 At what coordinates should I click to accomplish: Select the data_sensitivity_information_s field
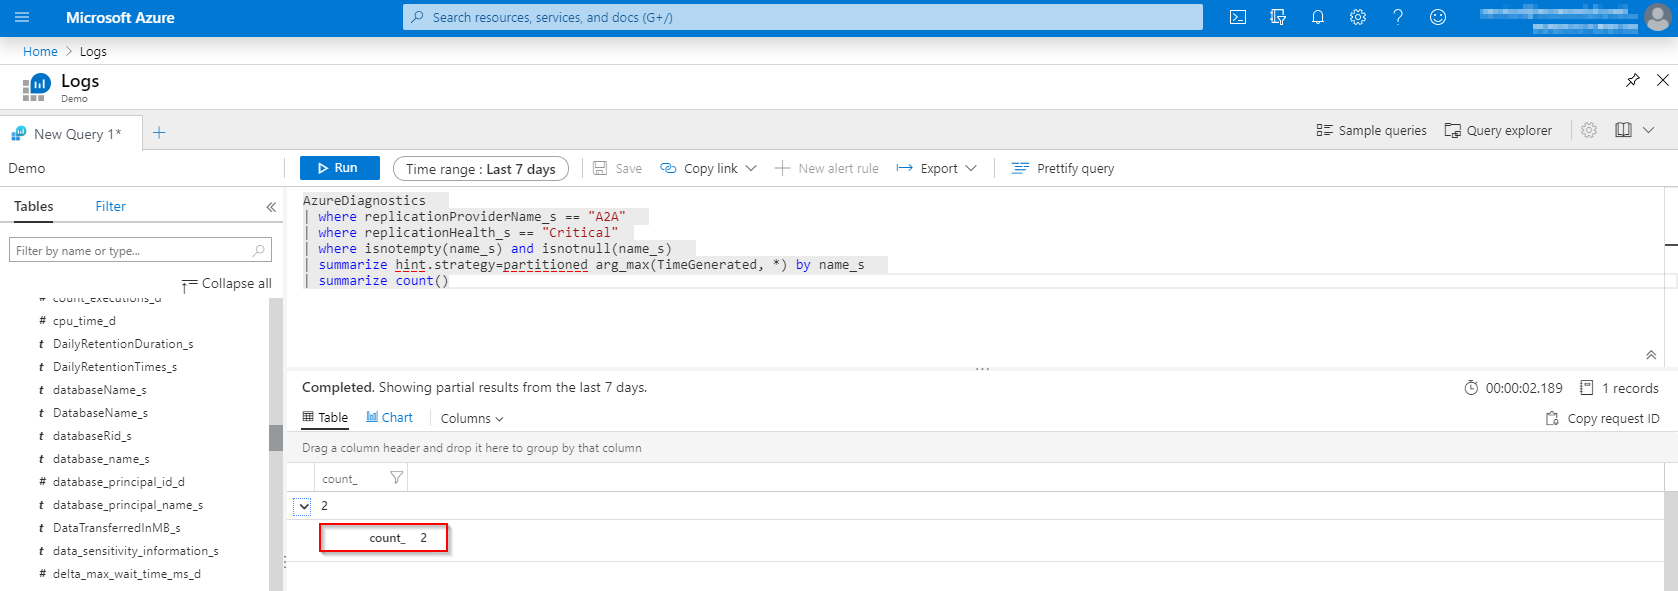[x=135, y=551]
